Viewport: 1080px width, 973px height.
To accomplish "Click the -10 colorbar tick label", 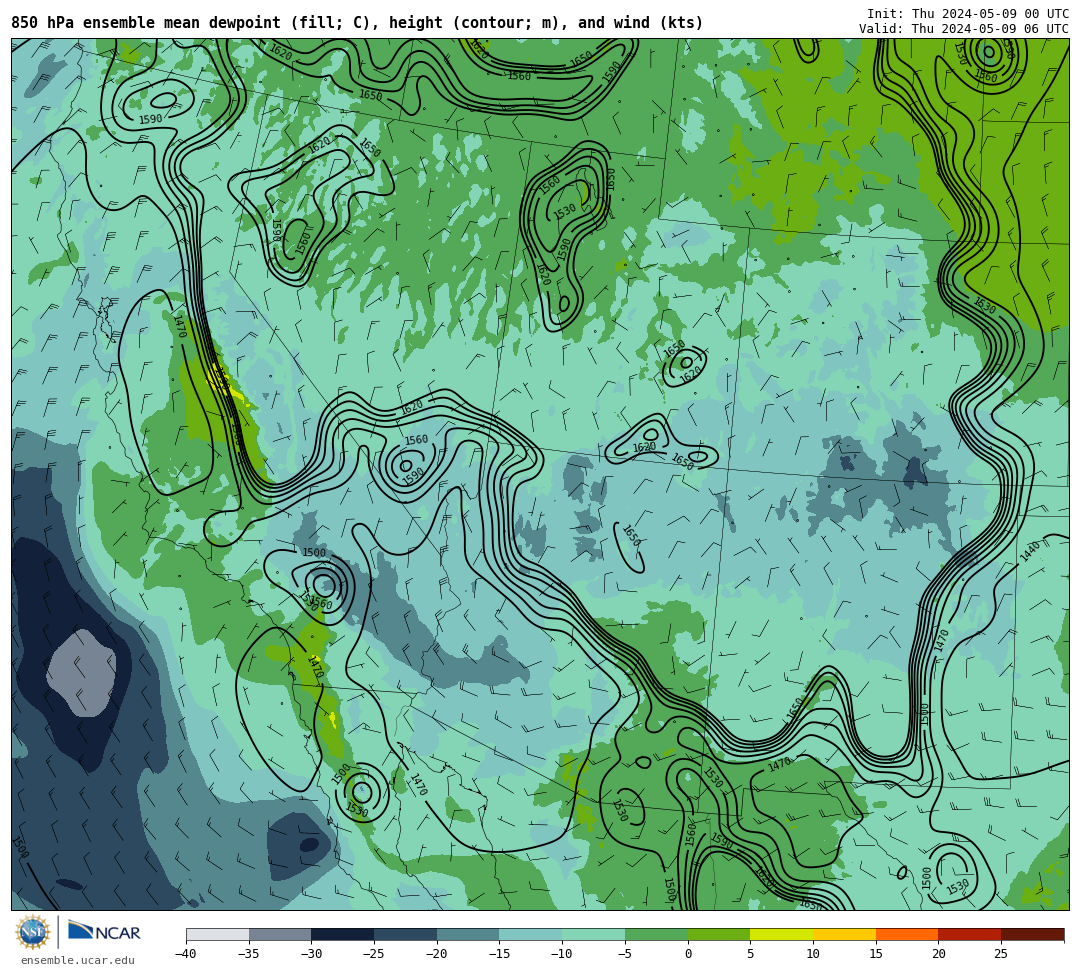I will click(x=562, y=954).
